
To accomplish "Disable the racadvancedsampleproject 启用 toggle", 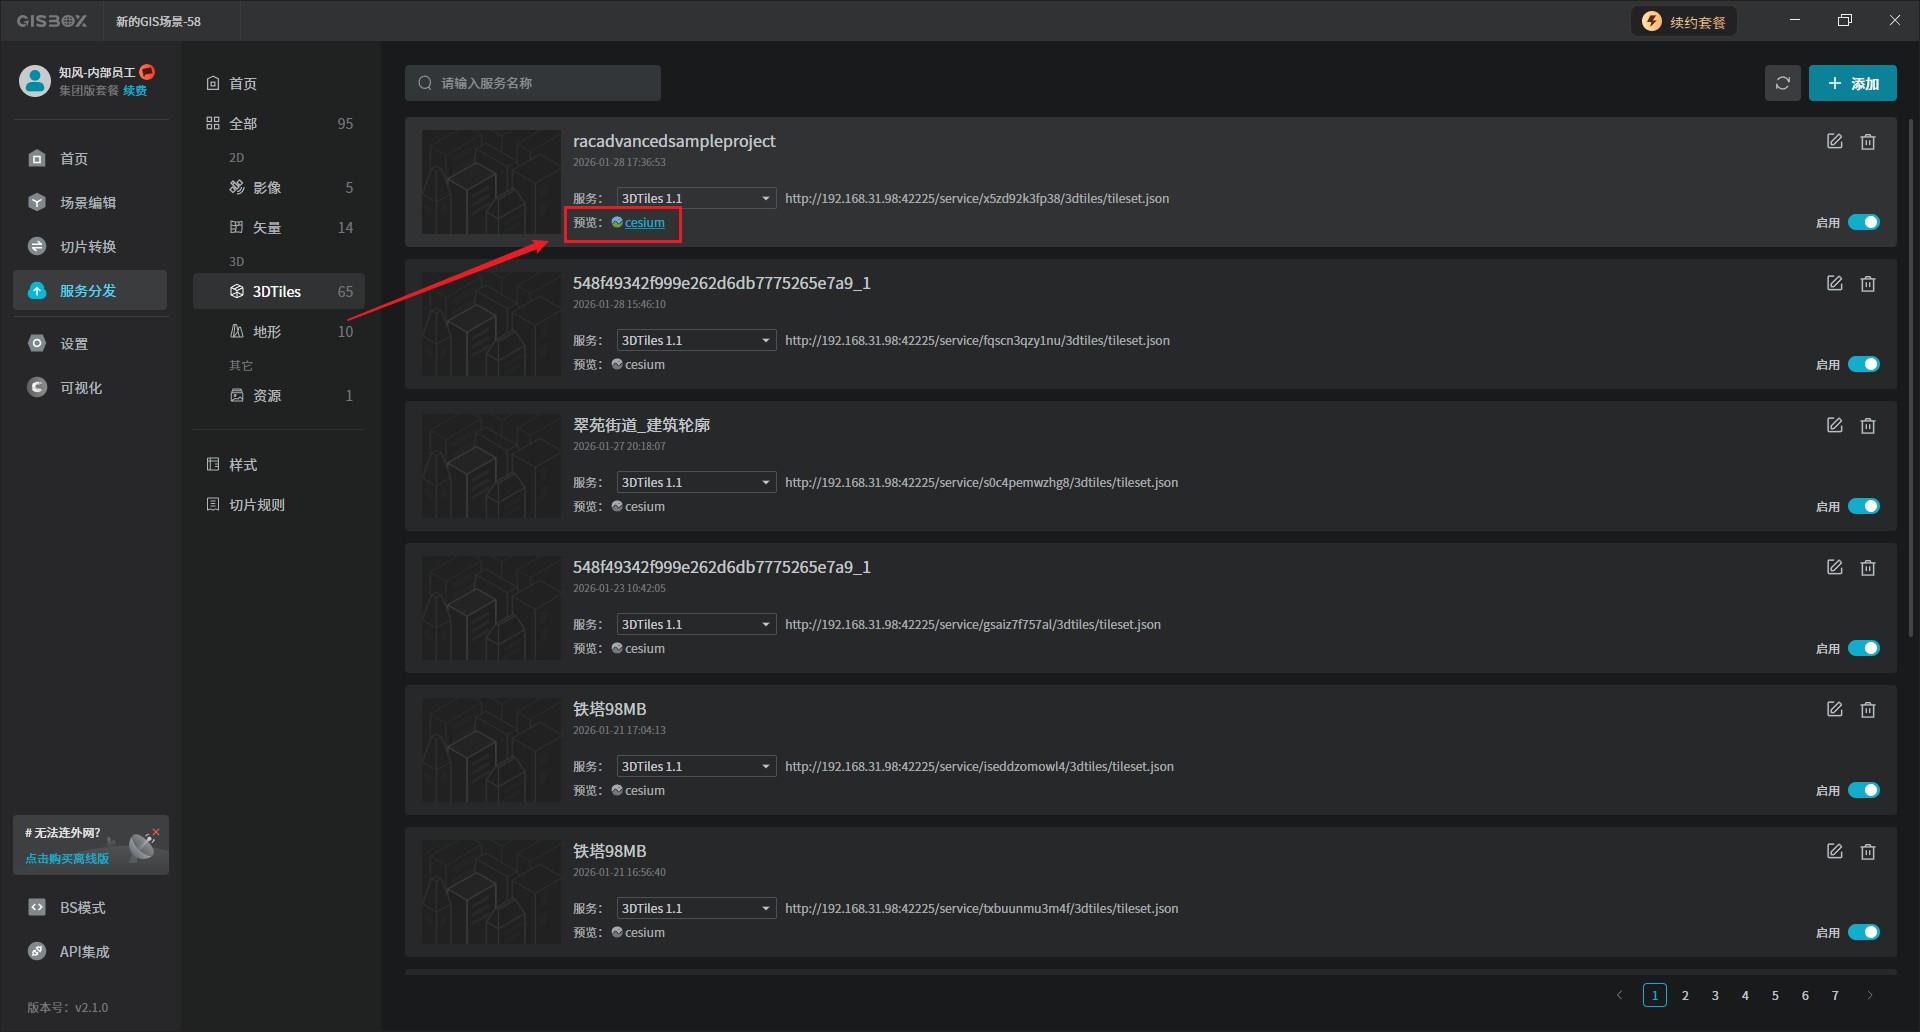I will coord(1863,222).
